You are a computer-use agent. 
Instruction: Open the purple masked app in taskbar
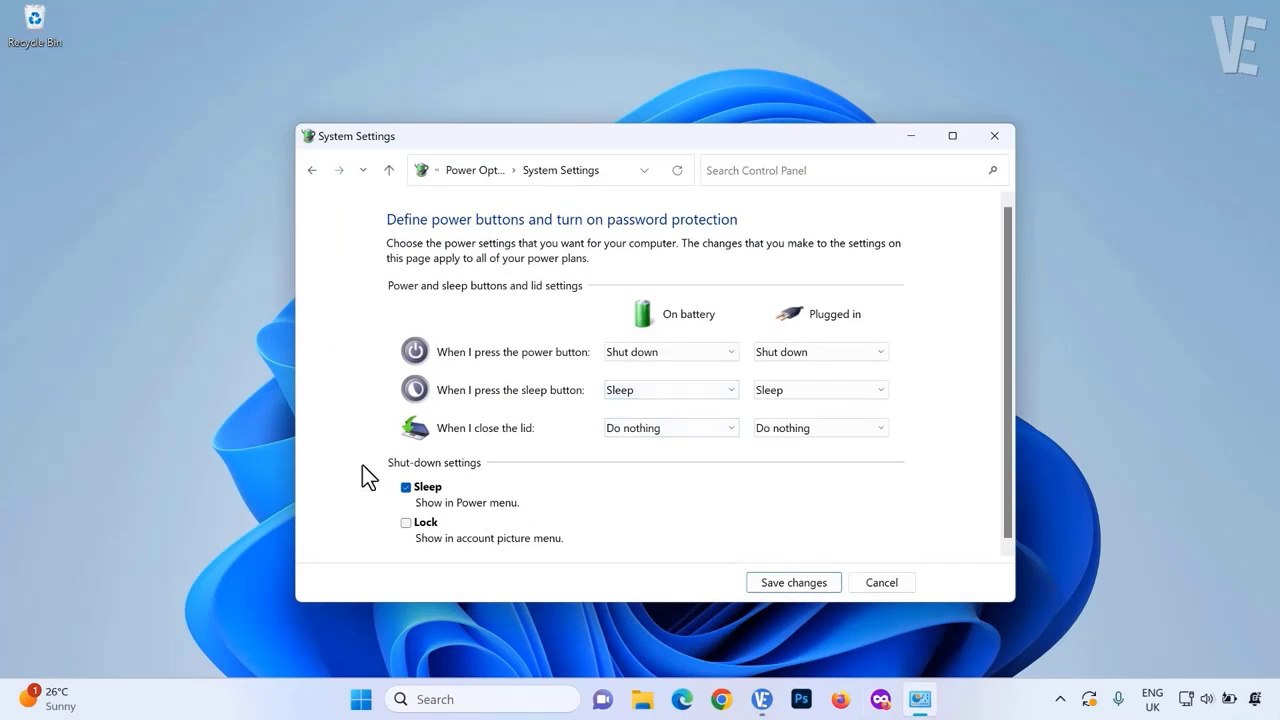(880, 699)
